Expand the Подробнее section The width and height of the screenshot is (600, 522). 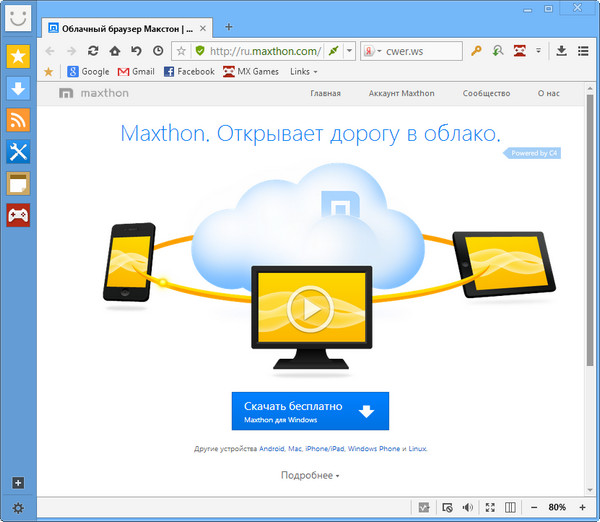point(309,475)
